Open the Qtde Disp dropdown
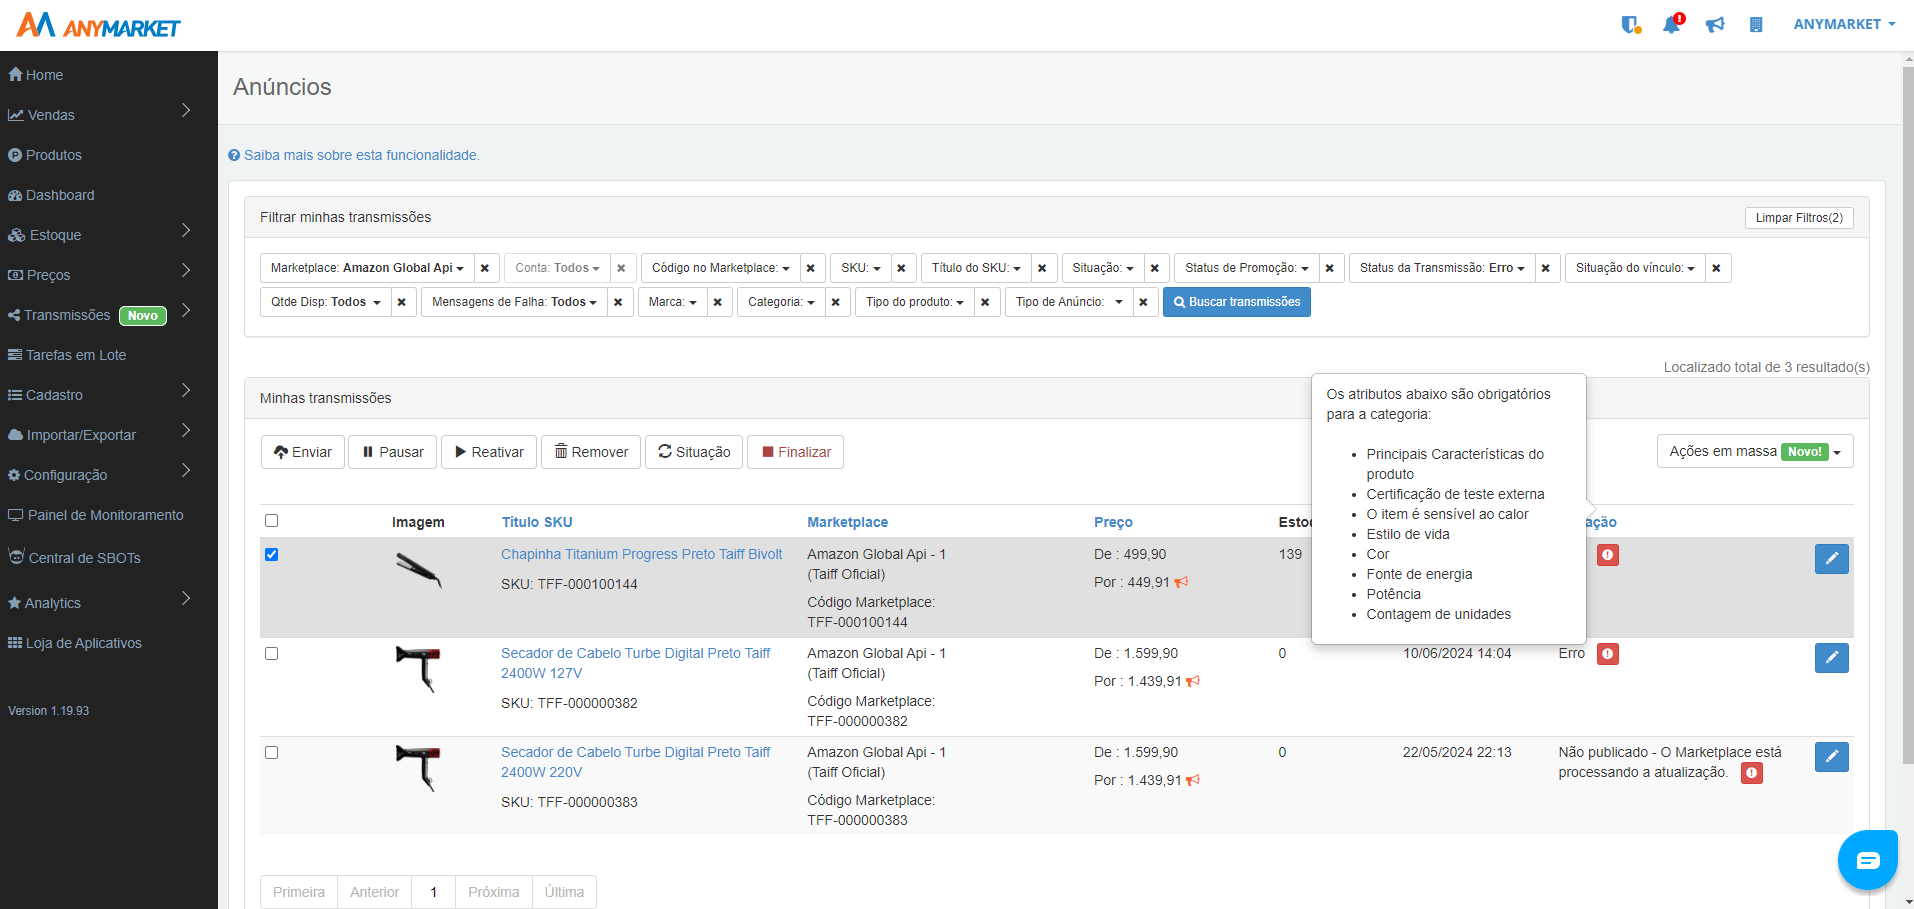The width and height of the screenshot is (1914, 909). click(326, 302)
